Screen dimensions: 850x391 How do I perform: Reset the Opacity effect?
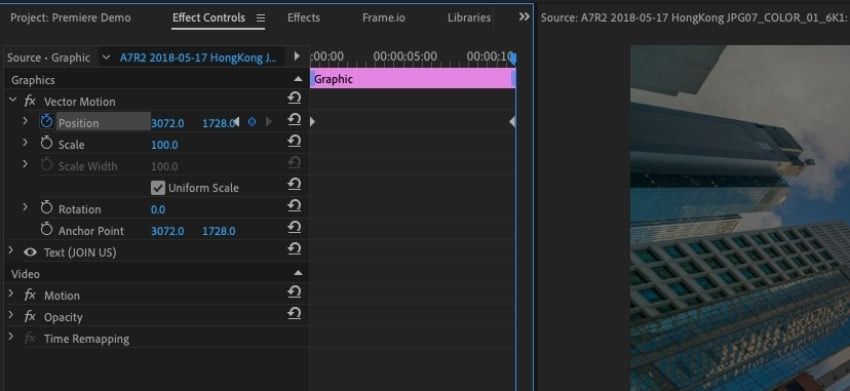click(x=294, y=314)
